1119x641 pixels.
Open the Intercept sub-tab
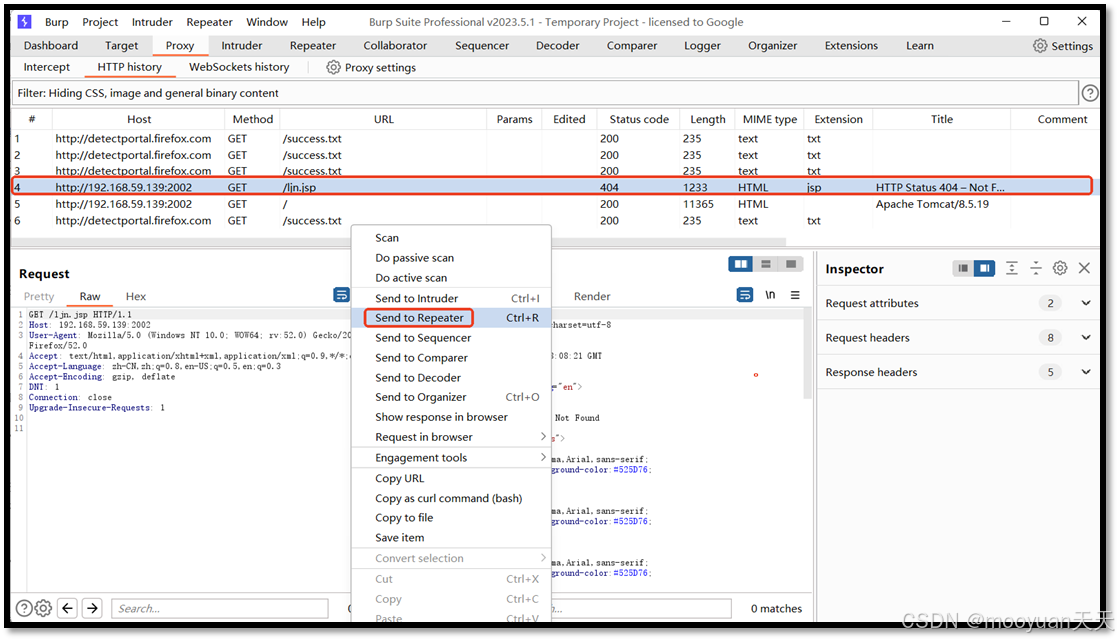[x=46, y=67]
